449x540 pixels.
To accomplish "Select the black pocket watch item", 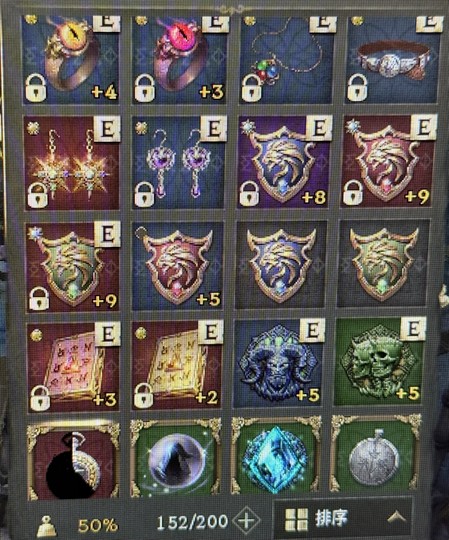I will pos(73,462).
